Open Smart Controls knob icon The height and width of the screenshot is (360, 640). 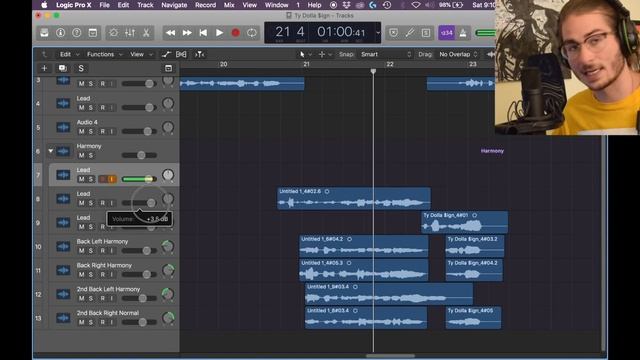113,33
